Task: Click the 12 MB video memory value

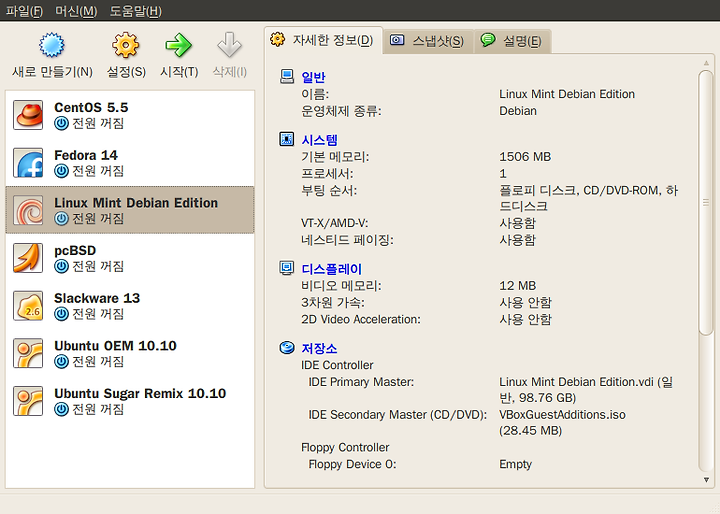Action: point(518,286)
